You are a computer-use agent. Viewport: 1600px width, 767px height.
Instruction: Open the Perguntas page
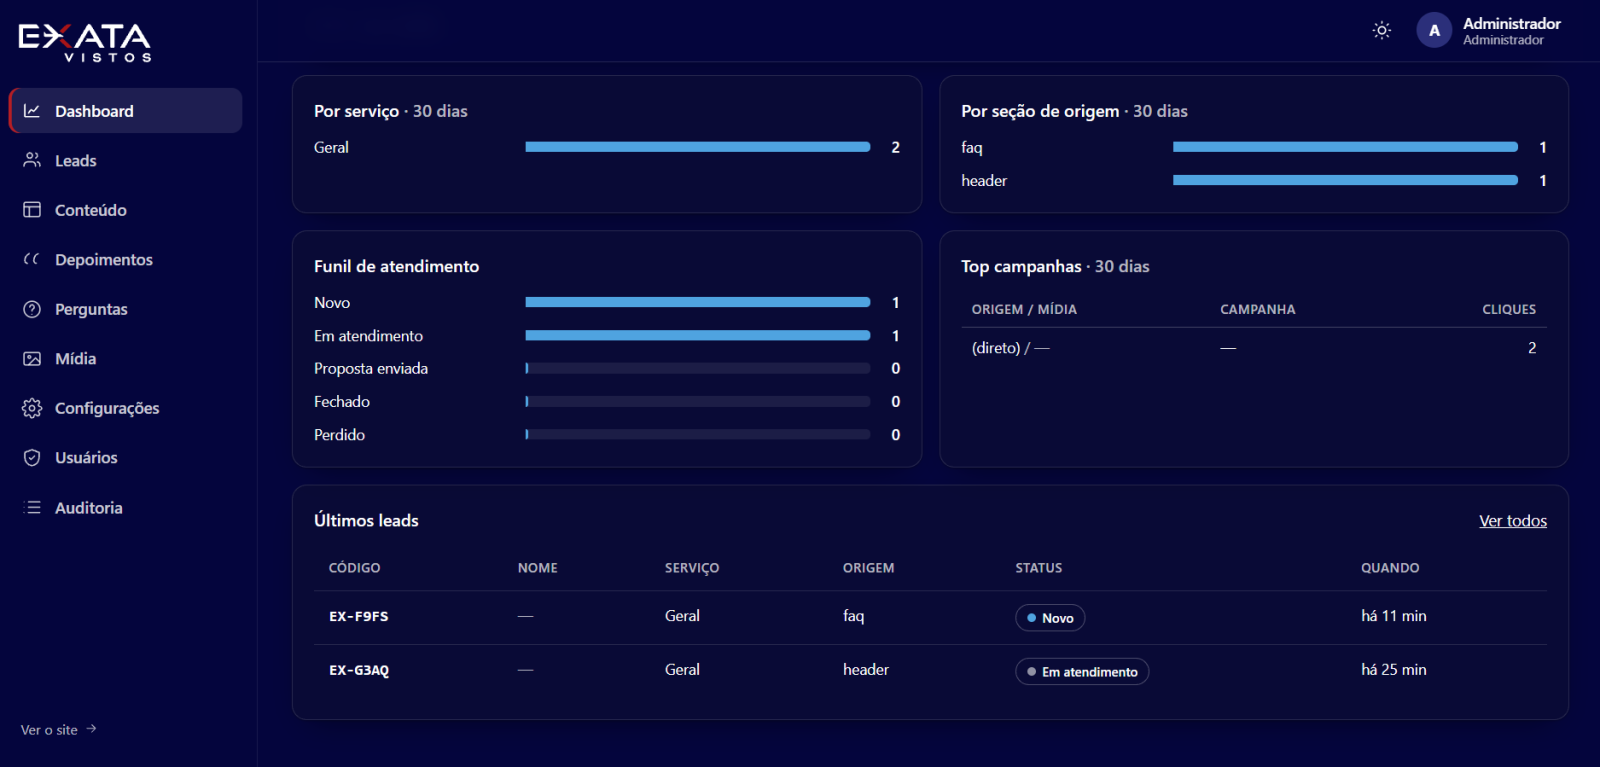pos(126,309)
